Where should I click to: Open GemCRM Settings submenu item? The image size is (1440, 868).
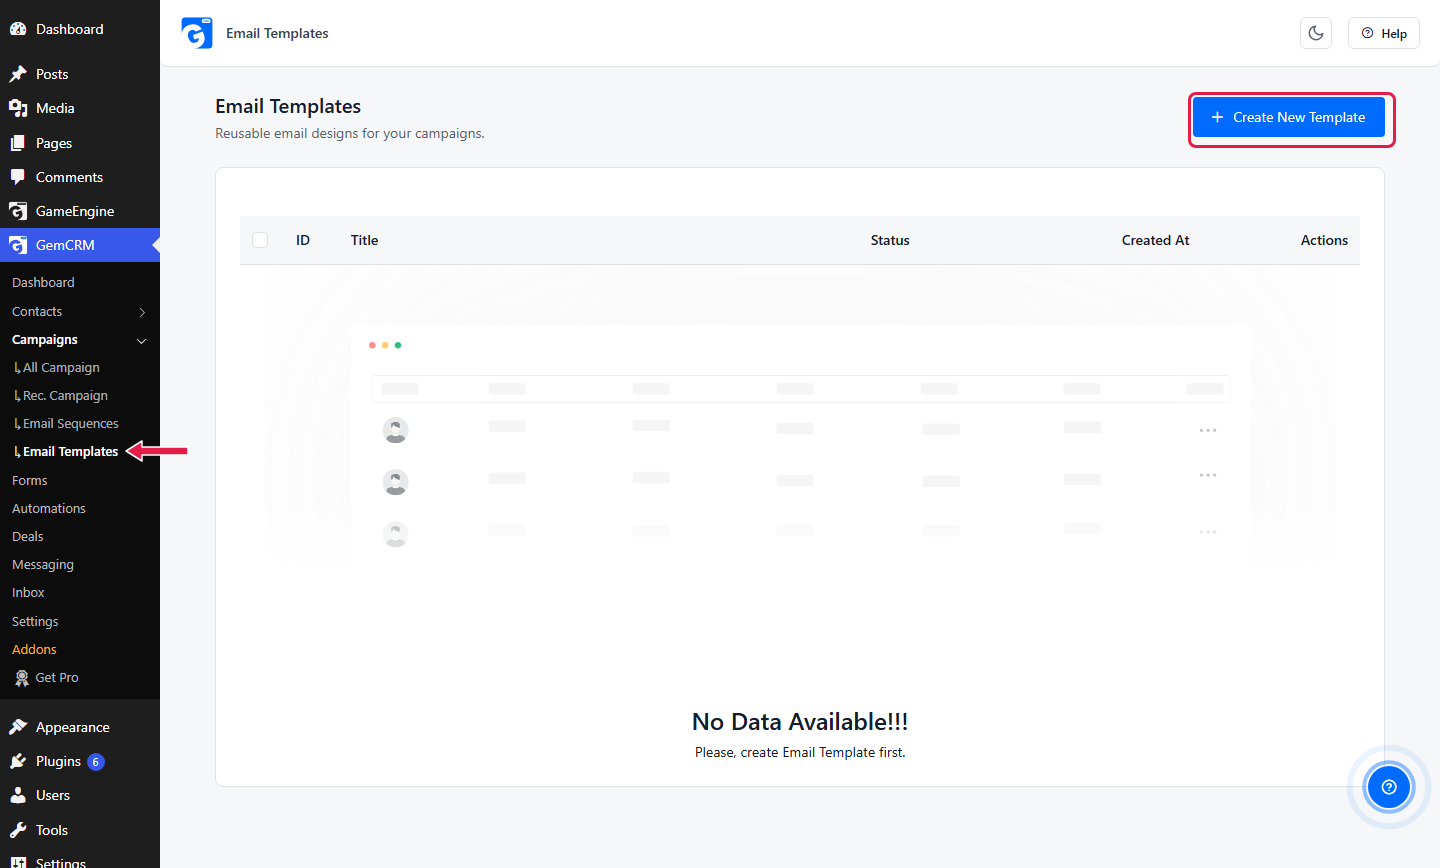pos(35,622)
